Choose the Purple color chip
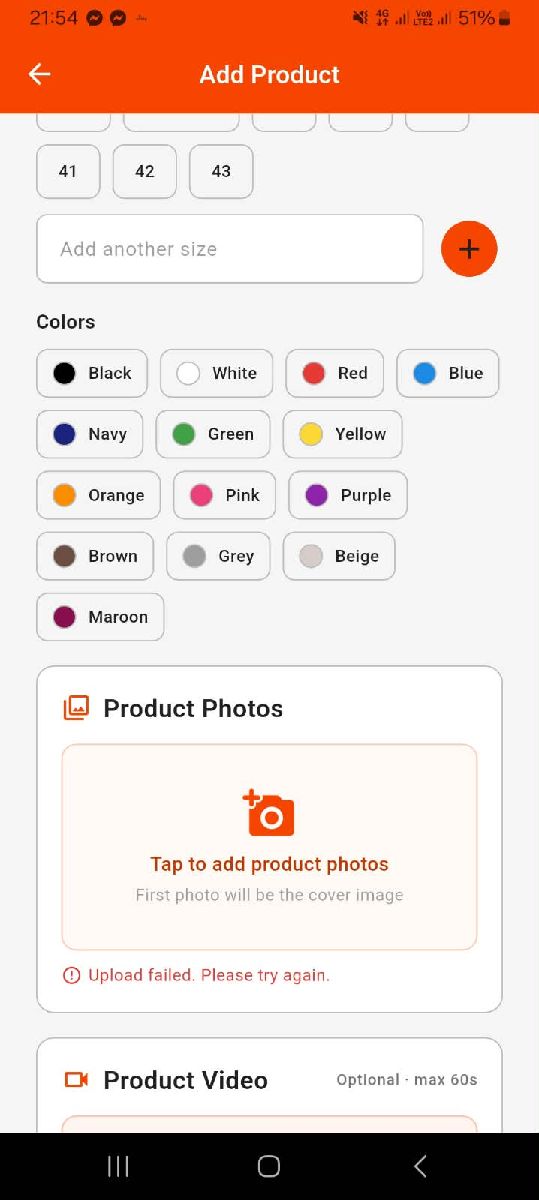The height and width of the screenshot is (1200, 539). point(348,495)
